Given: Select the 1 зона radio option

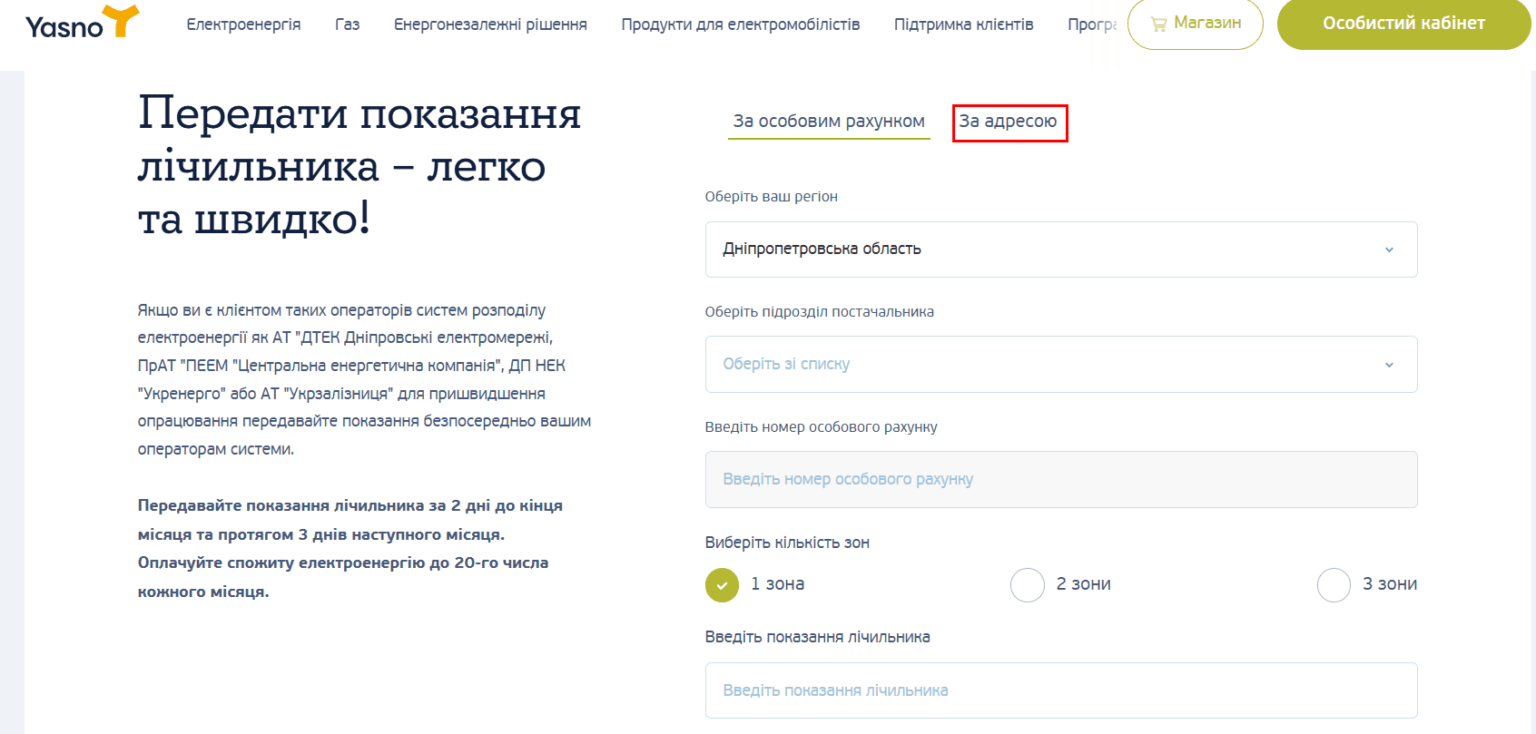Looking at the screenshot, I should pos(722,585).
